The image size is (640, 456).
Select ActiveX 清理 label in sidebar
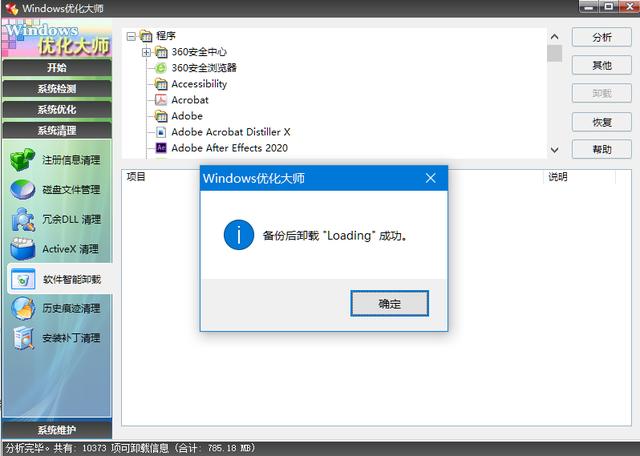pos(71,249)
